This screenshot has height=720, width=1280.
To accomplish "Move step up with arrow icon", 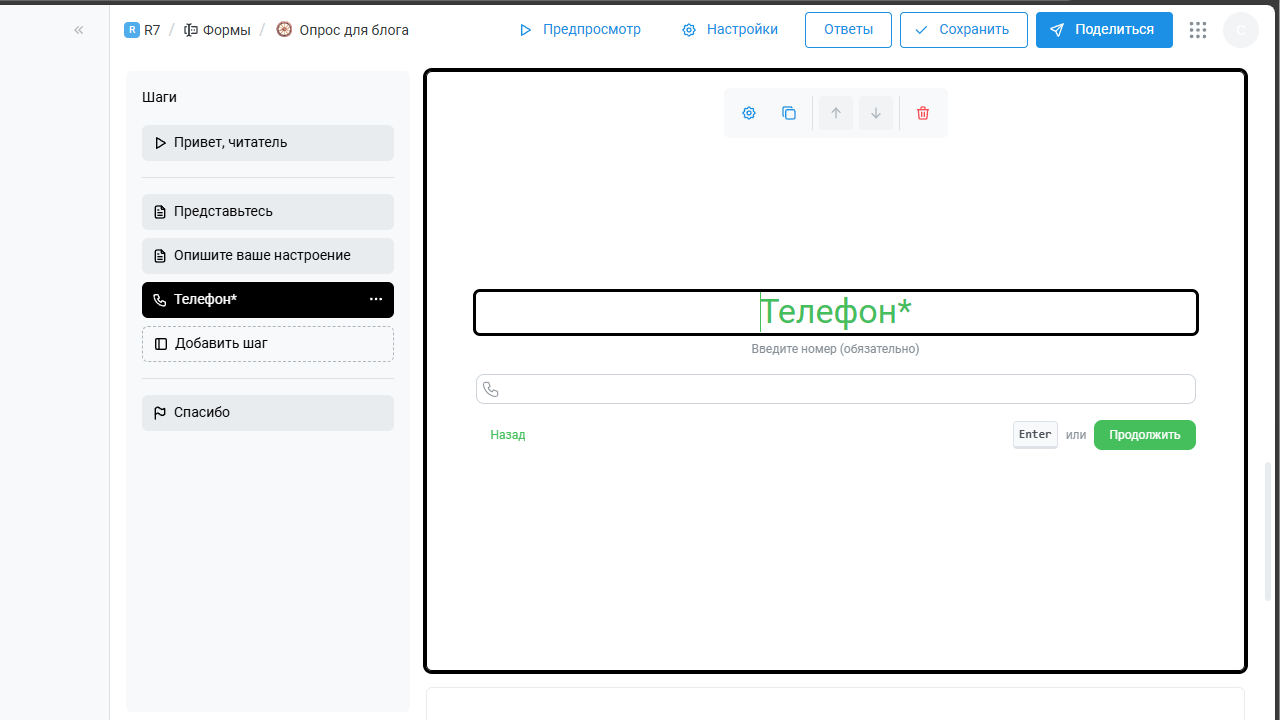I will pyautogui.click(x=836, y=113).
